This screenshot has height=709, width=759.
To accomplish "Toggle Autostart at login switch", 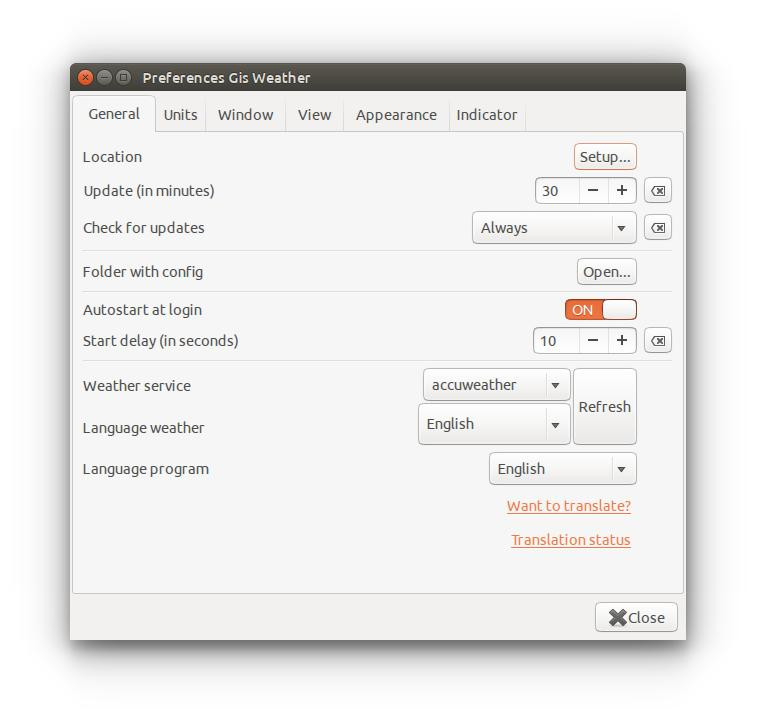I will [x=600, y=310].
